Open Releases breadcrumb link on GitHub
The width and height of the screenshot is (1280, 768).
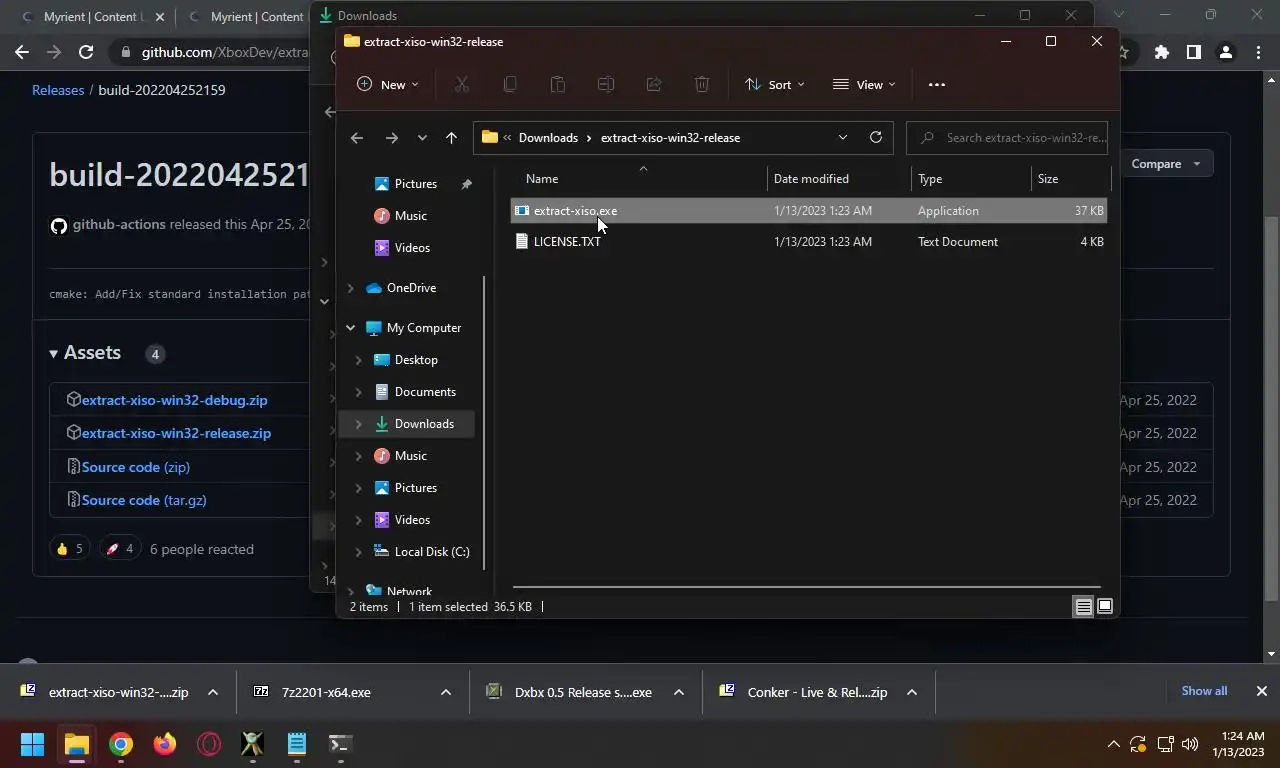pyautogui.click(x=58, y=90)
